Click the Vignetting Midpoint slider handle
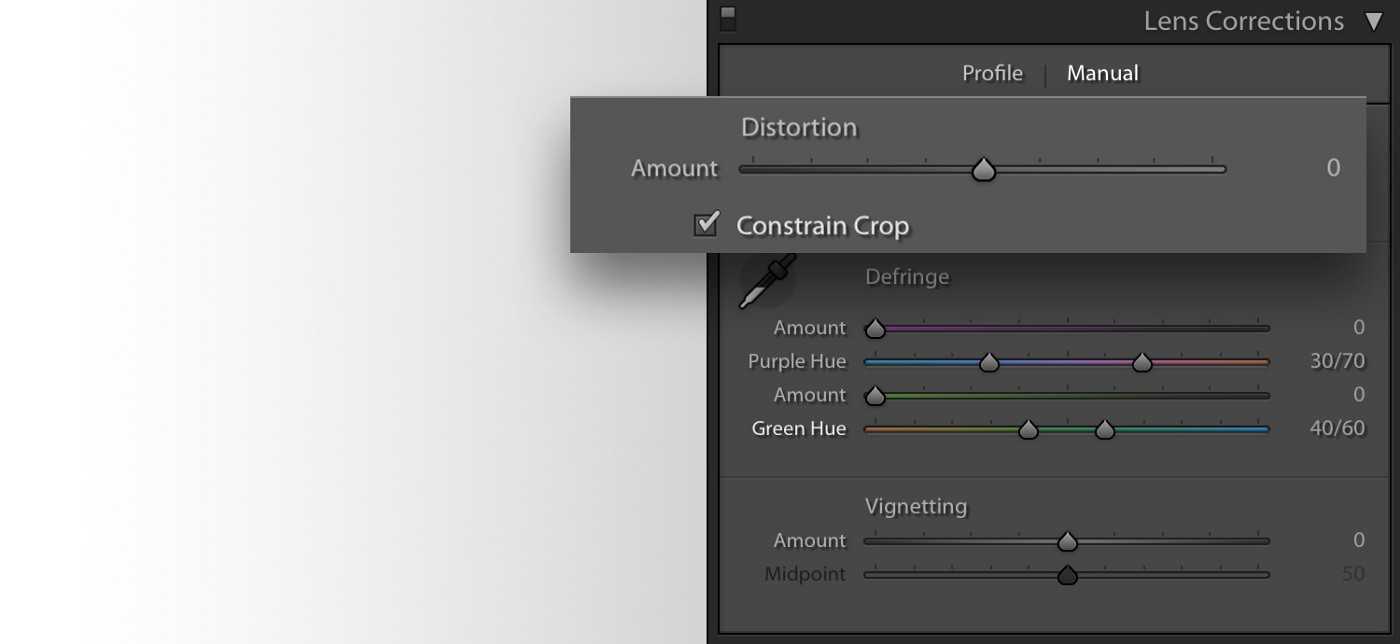The width and height of the screenshot is (1400, 644). point(1067,576)
